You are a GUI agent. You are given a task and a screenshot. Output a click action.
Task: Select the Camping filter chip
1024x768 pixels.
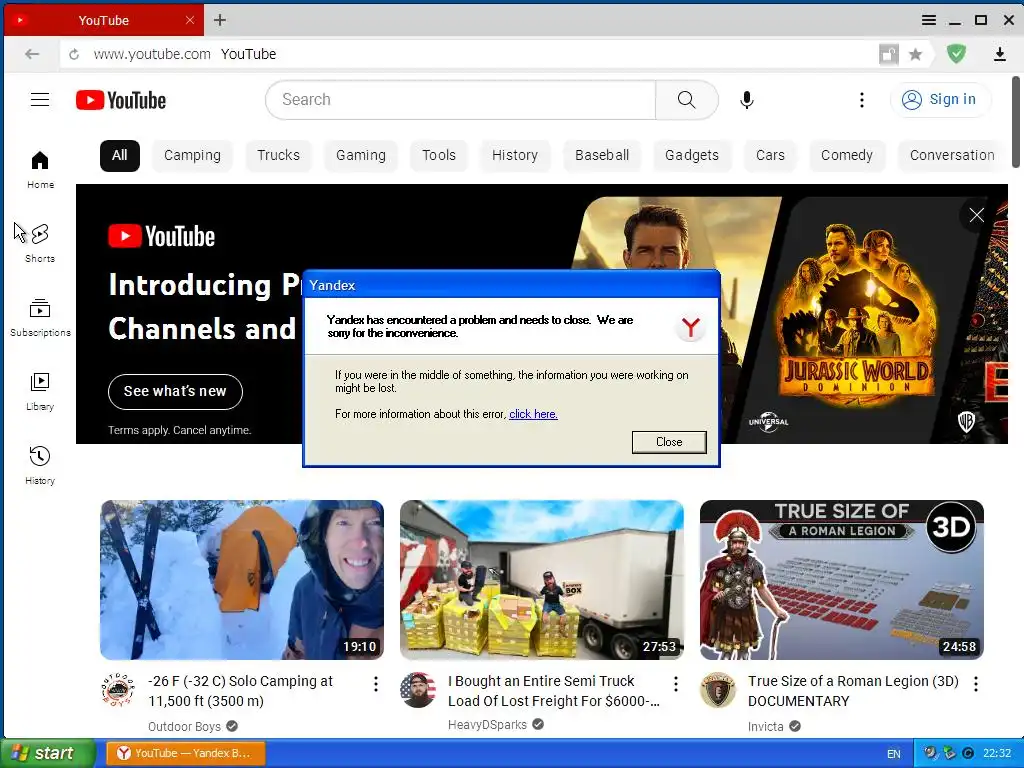click(192, 155)
